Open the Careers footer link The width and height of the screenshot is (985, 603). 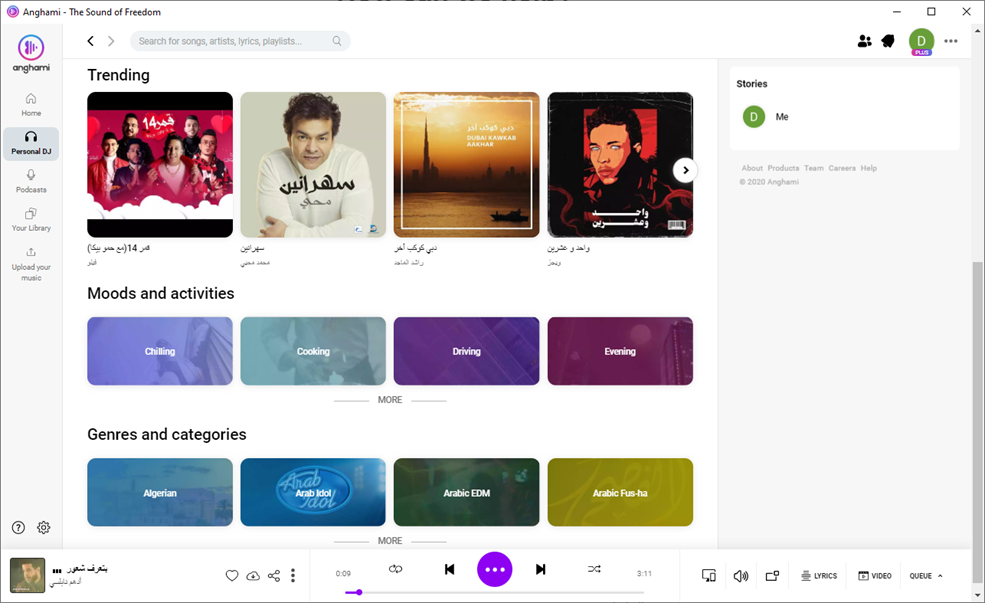coord(842,168)
